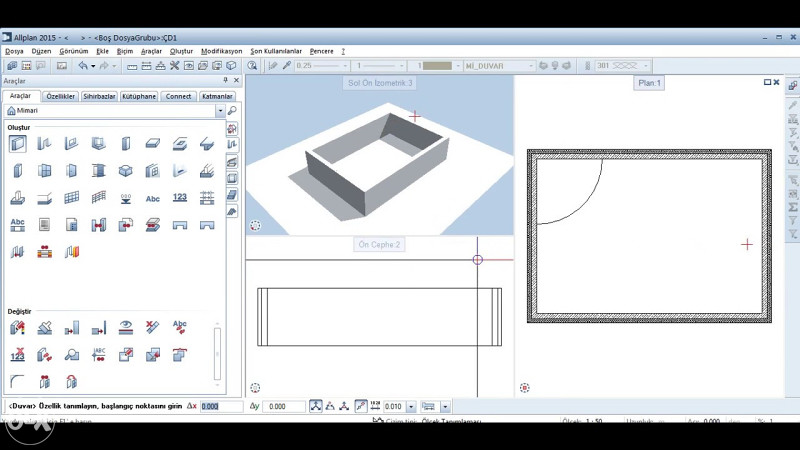
Task: Click the Undo arrow in toolbar
Action: [83, 66]
